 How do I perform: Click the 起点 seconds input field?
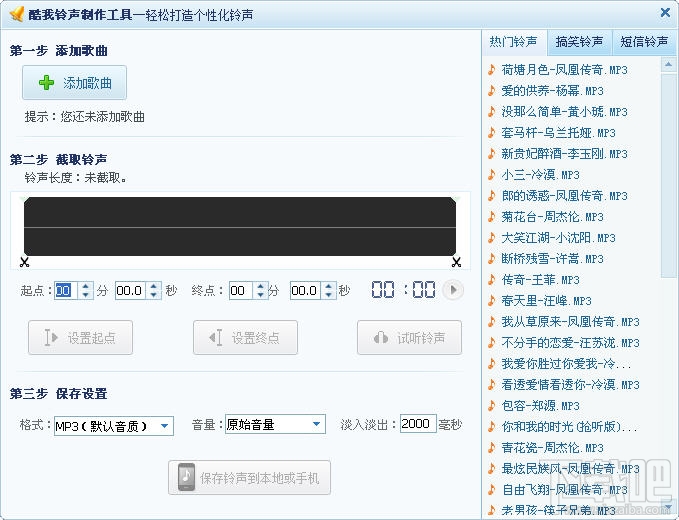pyautogui.click(x=130, y=291)
